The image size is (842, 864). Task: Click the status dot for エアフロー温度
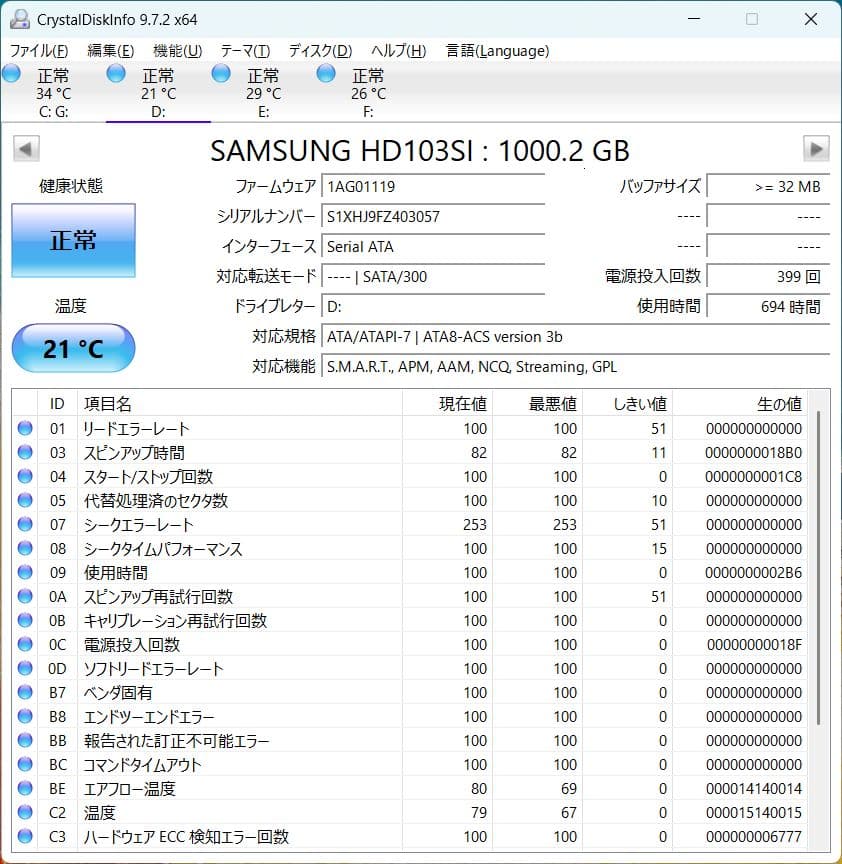(24, 789)
